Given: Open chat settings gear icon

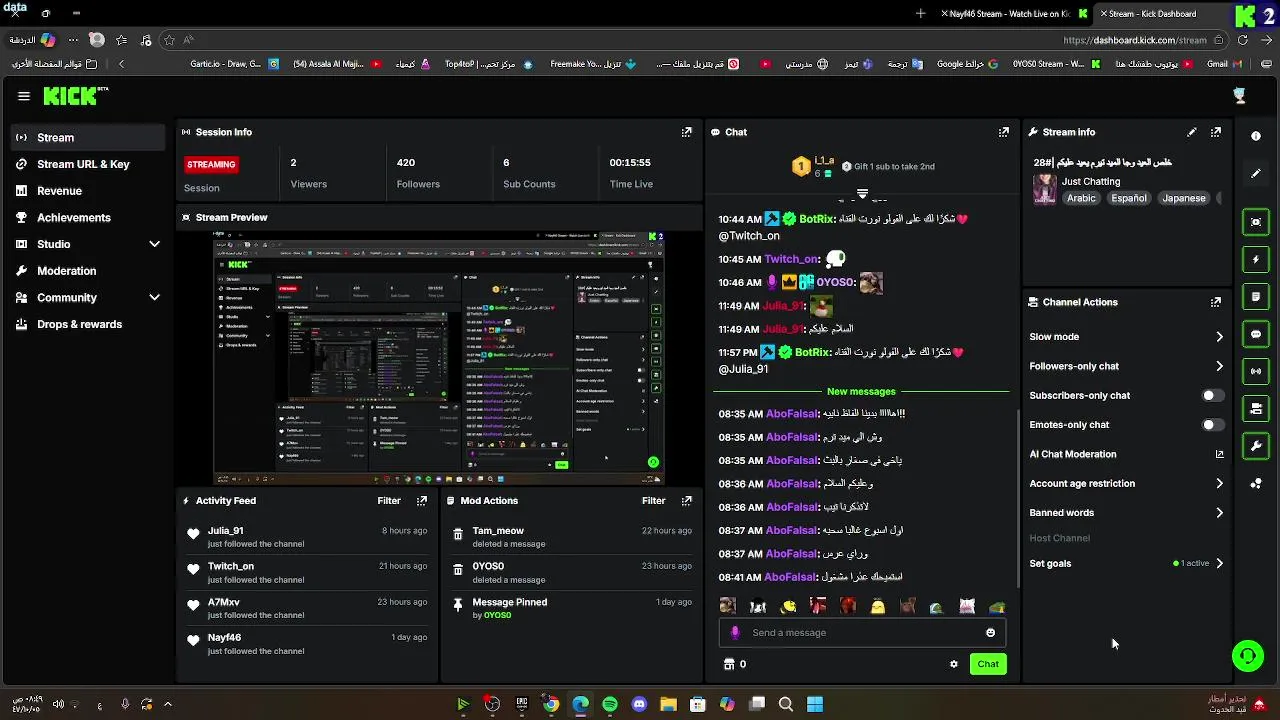Looking at the screenshot, I should (x=954, y=664).
